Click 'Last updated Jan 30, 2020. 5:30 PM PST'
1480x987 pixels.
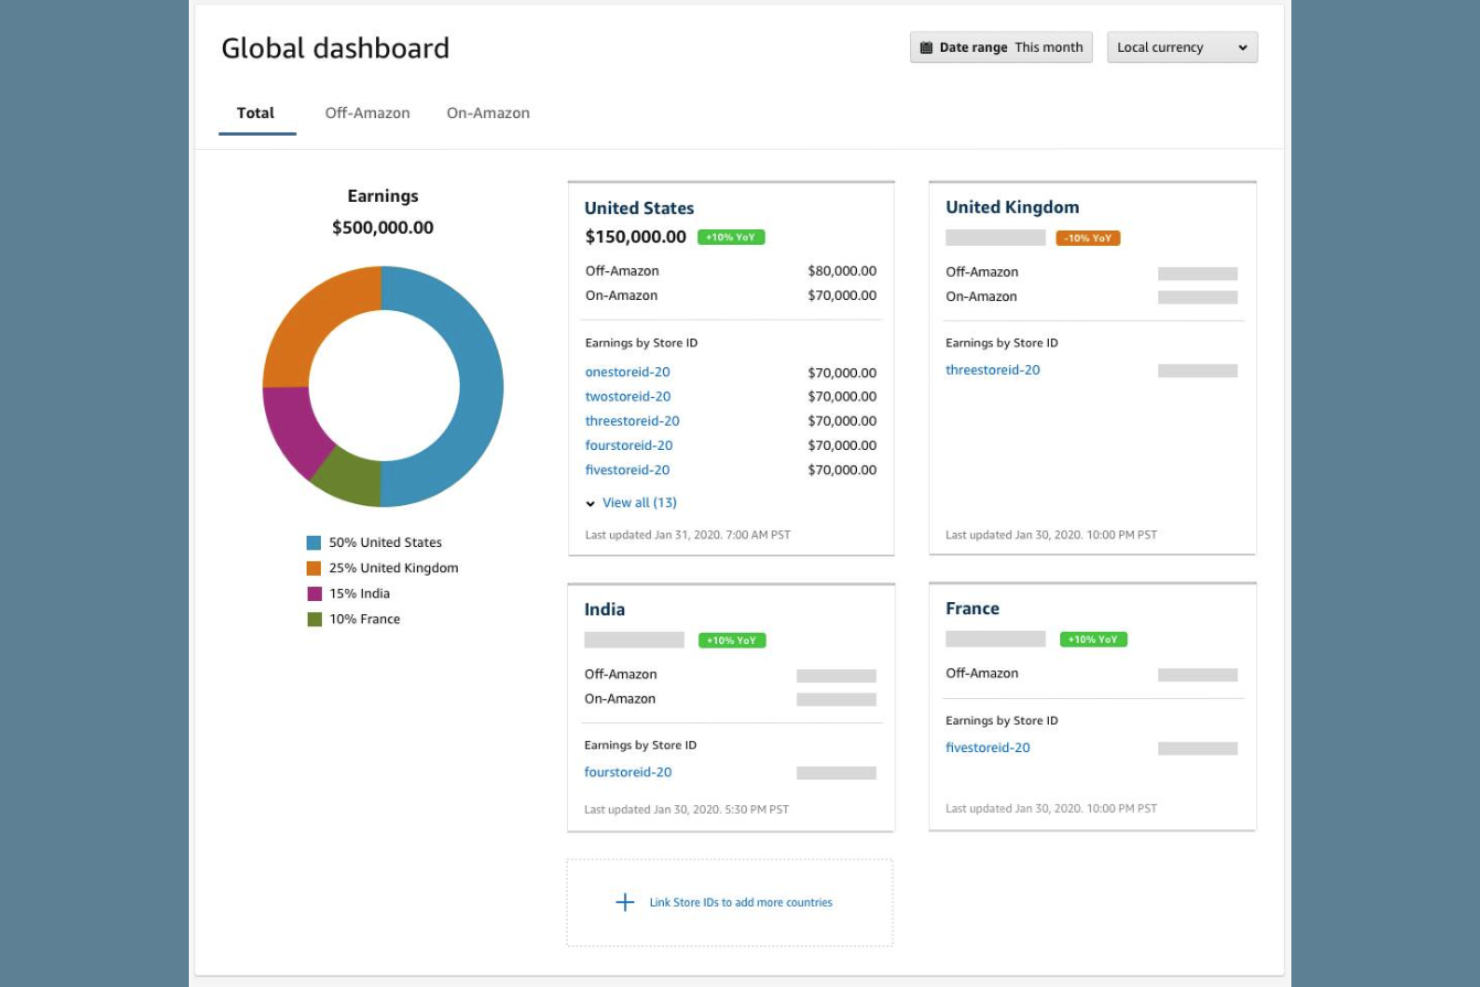pos(686,809)
